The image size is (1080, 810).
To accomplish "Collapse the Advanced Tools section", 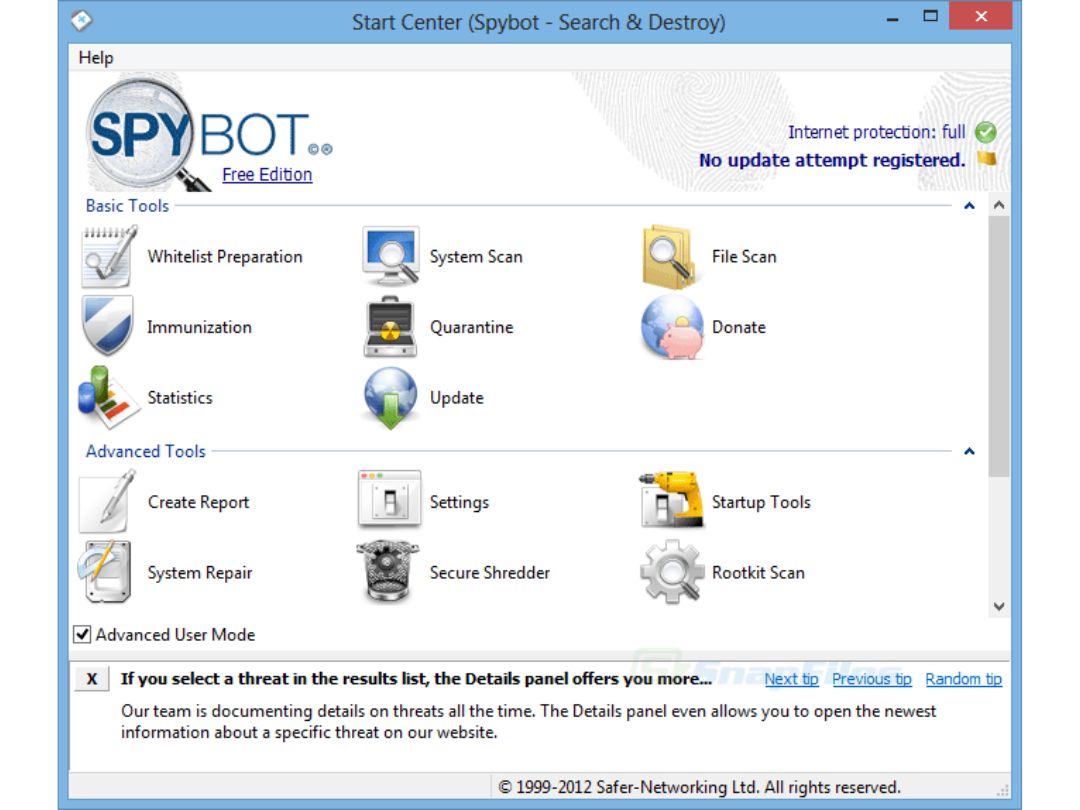I will 969,451.
